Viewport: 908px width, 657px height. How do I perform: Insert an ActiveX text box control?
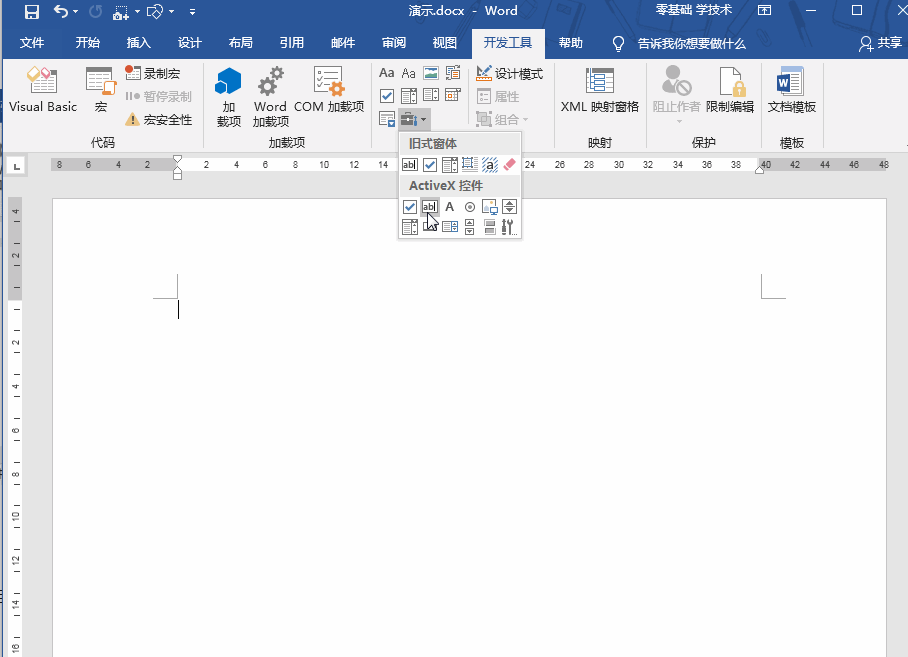point(429,206)
